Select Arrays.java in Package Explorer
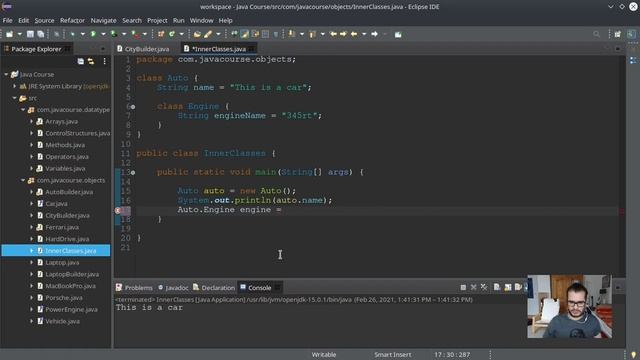 tap(61, 122)
